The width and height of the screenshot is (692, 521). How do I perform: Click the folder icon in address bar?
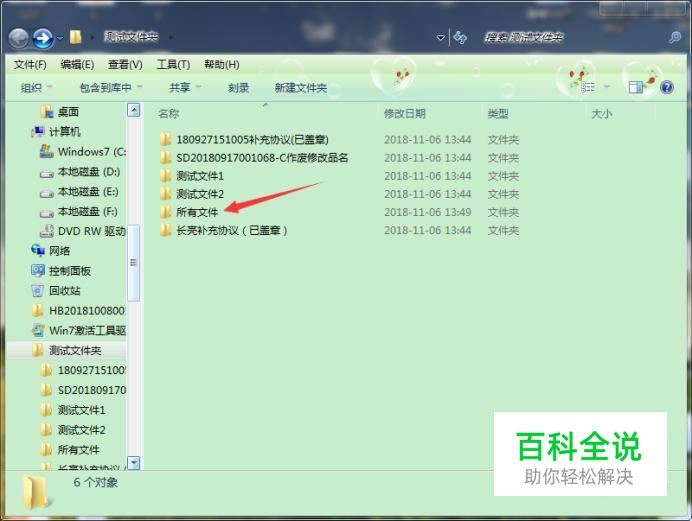point(75,37)
